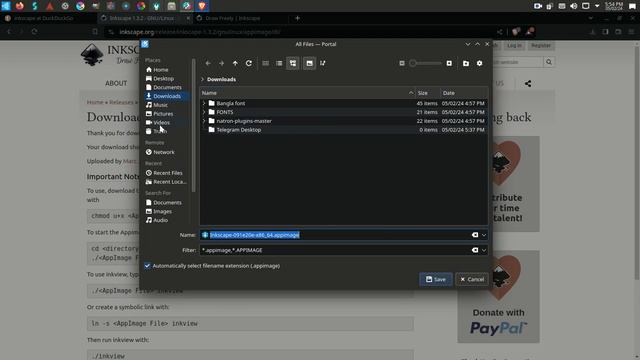Expand the FONTS folder

coord(204,112)
